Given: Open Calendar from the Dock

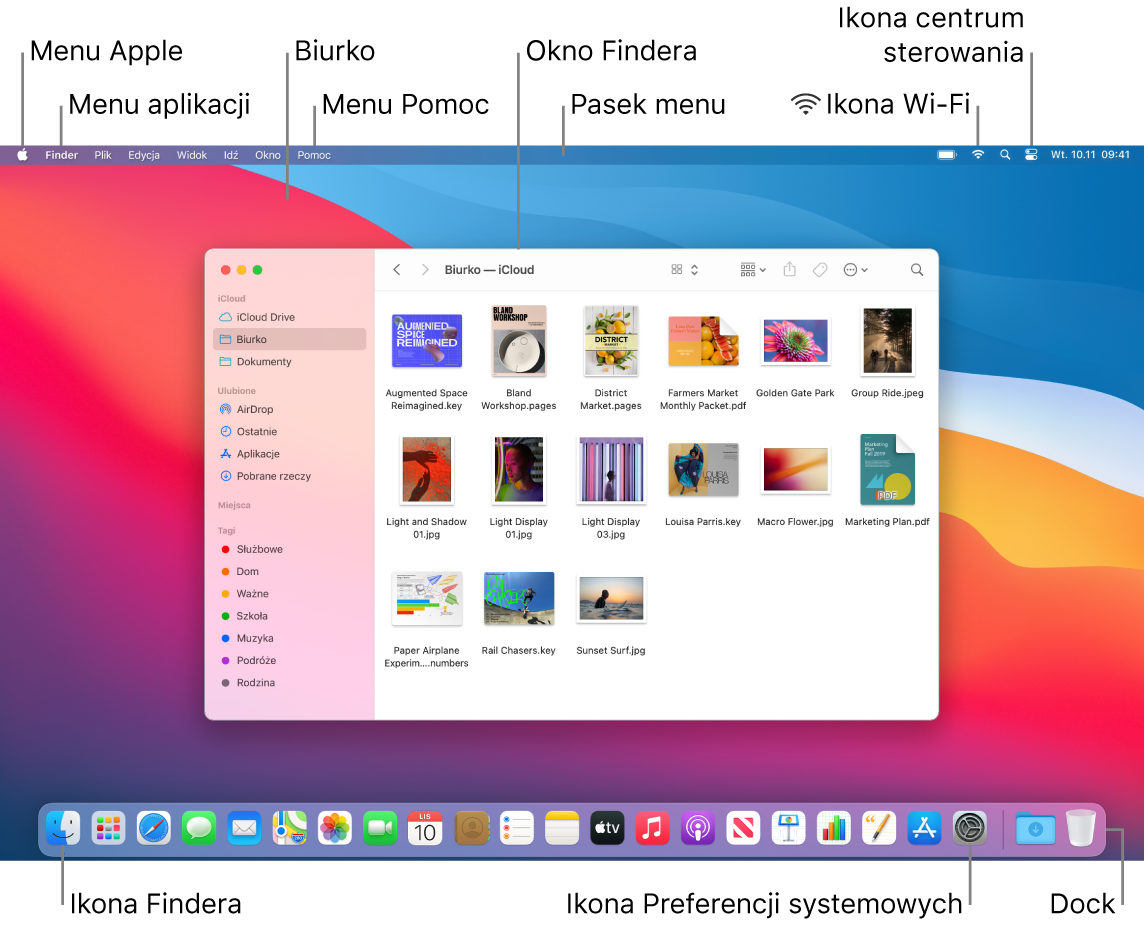Looking at the screenshot, I should point(425,828).
